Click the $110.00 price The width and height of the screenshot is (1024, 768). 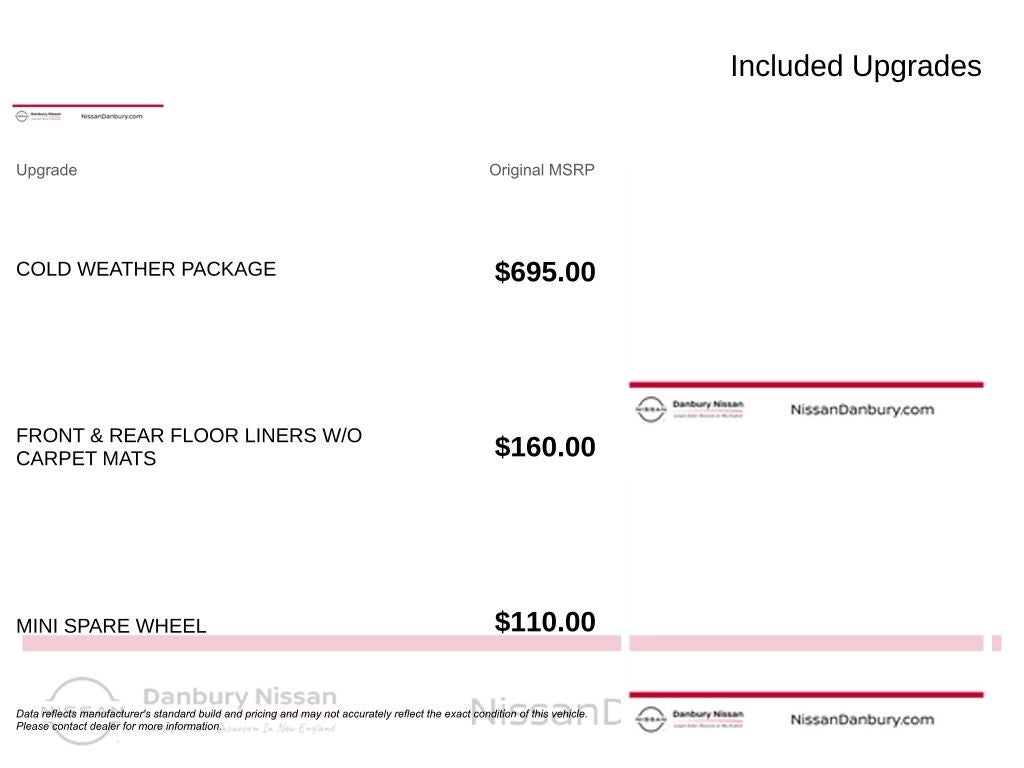click(545, 622)
